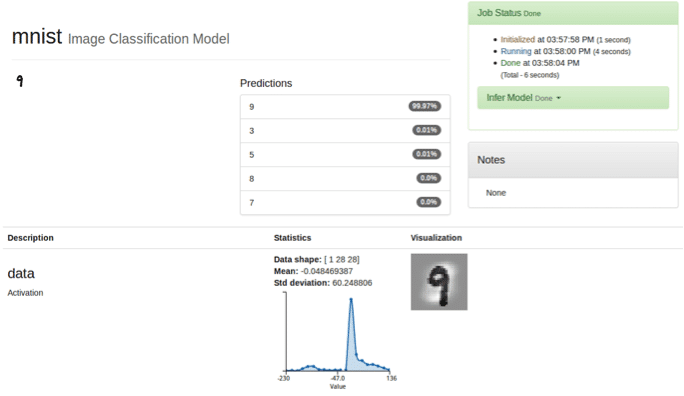This screenshot has width=684, height=396.
Task: Open the Infer Model Done dropdown
Action: click(573, 98)
